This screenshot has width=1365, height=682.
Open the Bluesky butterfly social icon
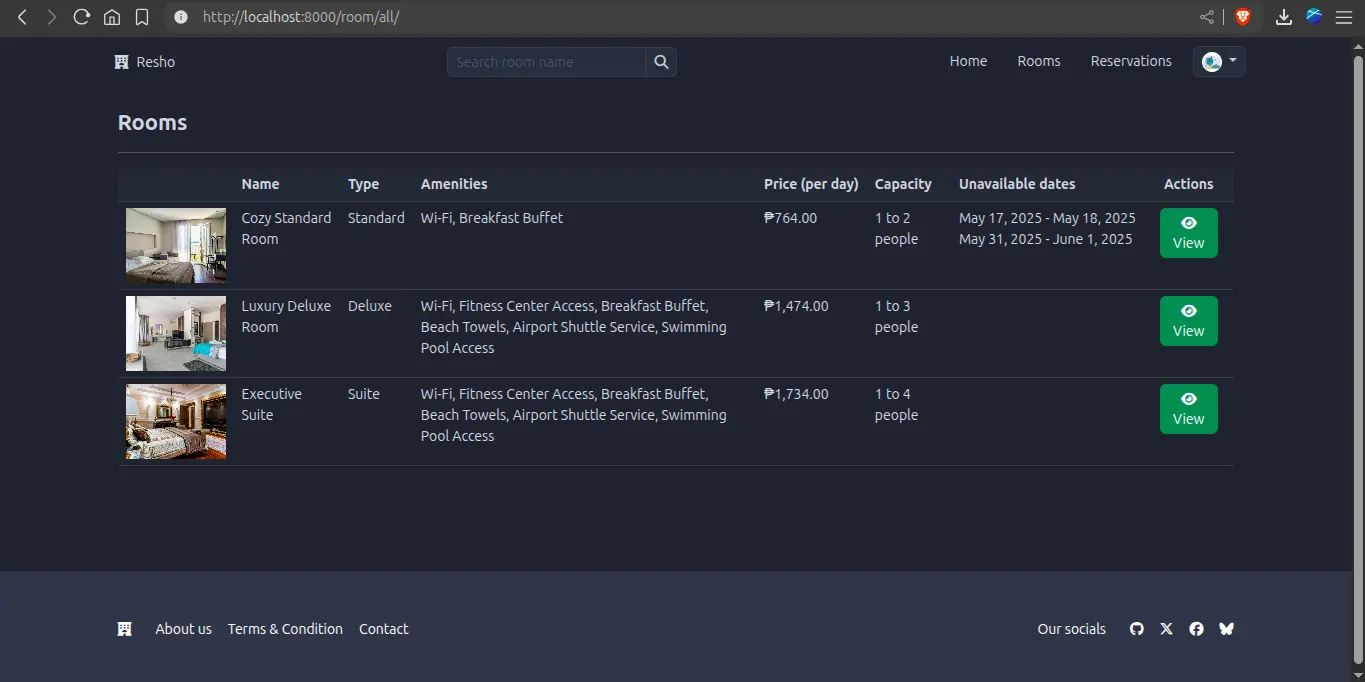pos(1226,629)
